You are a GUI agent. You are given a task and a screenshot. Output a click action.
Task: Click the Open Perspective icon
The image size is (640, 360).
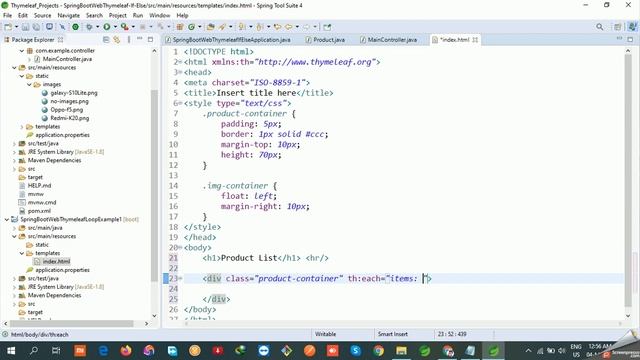(x=618, y=27)
